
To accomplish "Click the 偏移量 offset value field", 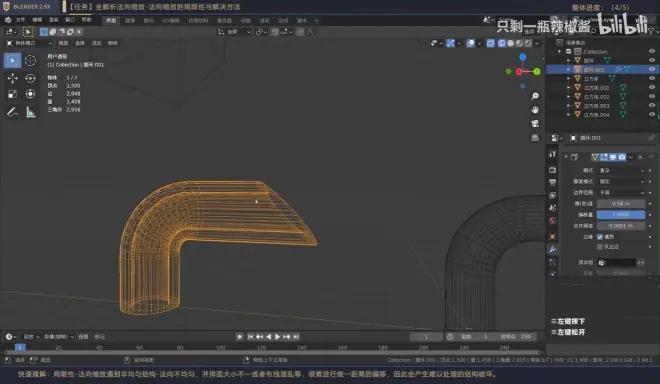I will pyautogui.click(x=621, y=215).
